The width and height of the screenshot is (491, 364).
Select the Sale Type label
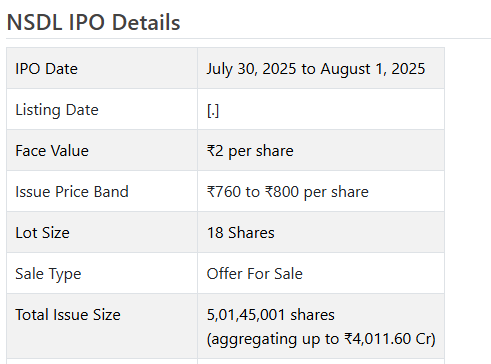coord(48,274)
